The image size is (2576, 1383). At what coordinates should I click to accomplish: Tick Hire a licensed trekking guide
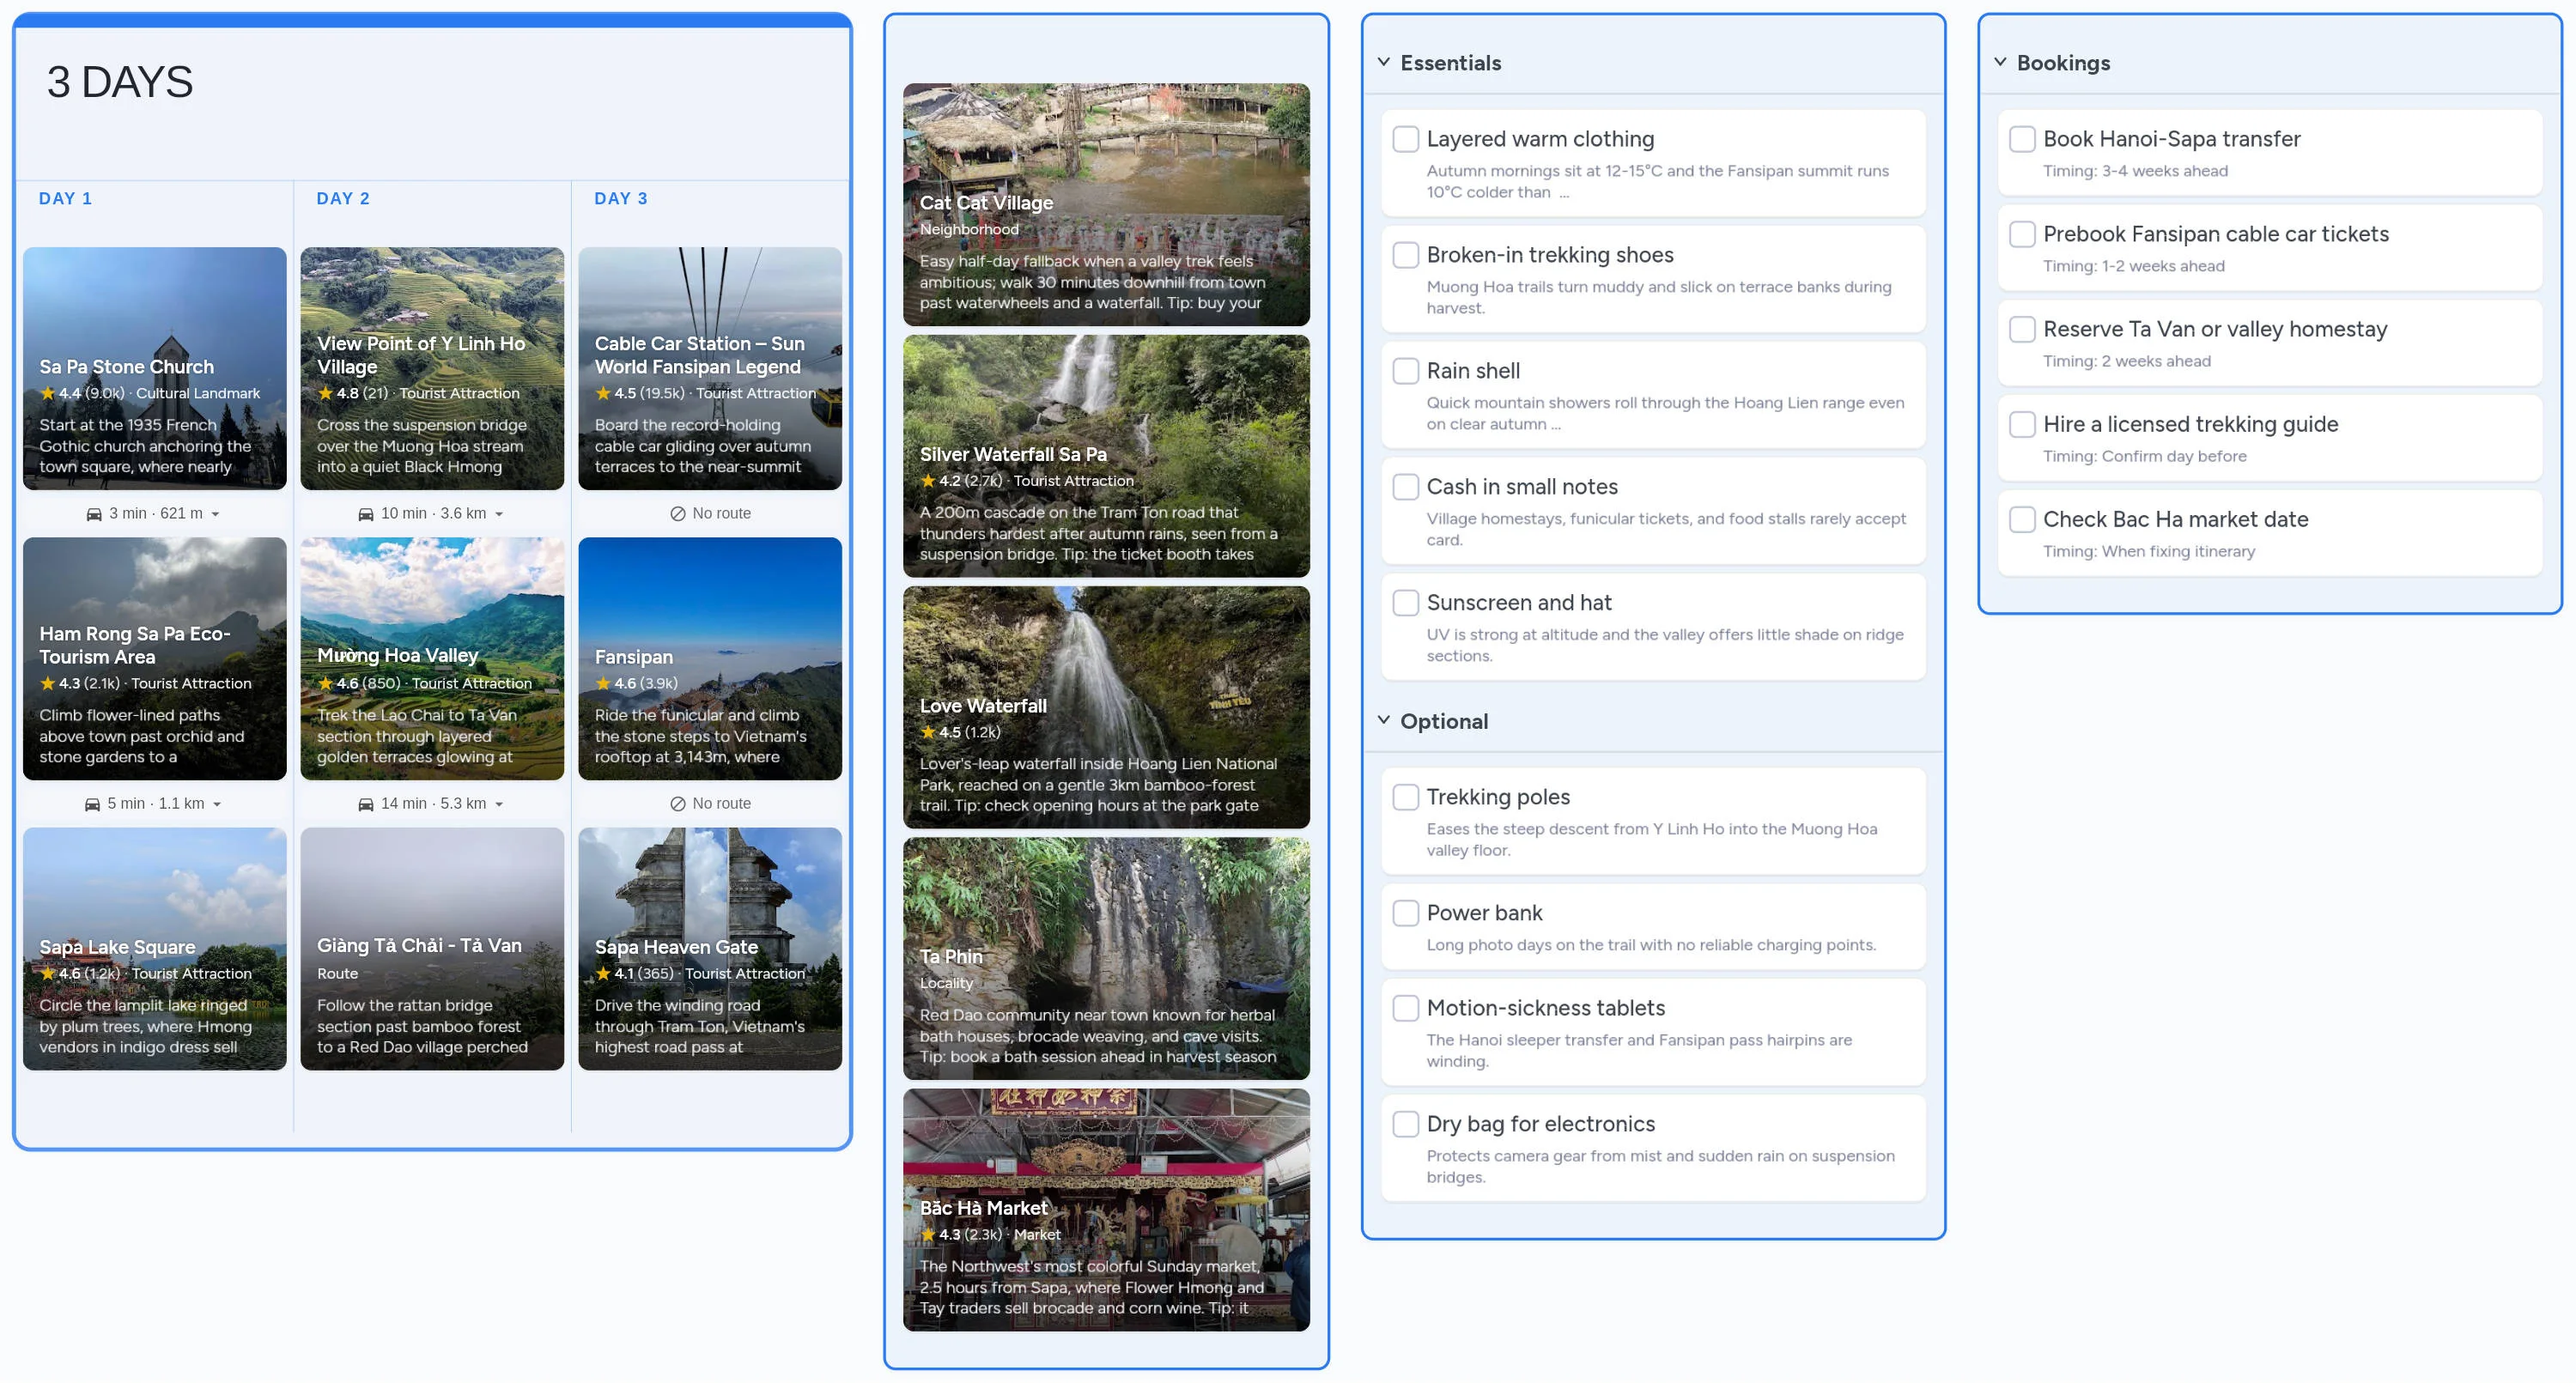pyautogui.click(x=2022, y=424)
